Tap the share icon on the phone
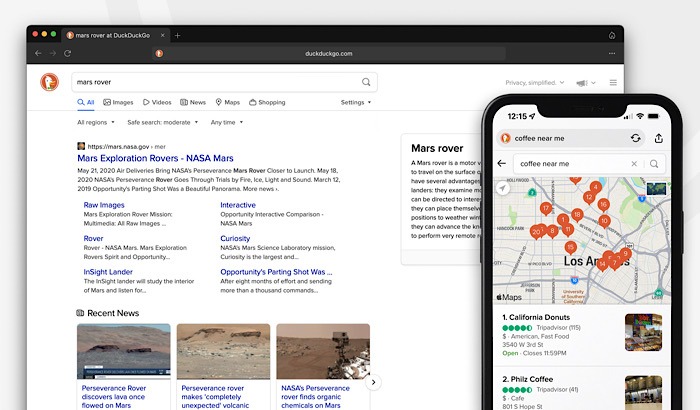The image size is (700, 410). pyautogui.click(x=658, y=138)
